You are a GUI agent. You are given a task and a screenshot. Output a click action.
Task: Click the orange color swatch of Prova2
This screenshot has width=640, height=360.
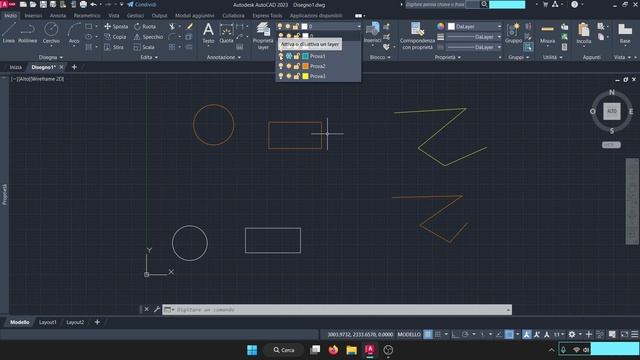coord(305,66)
